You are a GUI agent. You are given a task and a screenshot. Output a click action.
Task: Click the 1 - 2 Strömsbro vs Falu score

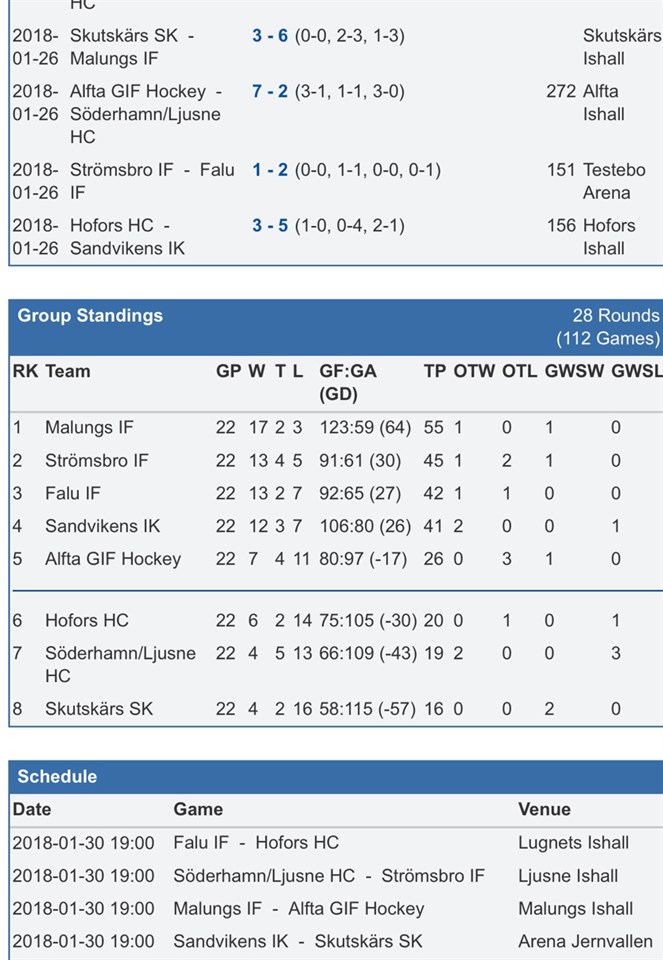point(270,171)
